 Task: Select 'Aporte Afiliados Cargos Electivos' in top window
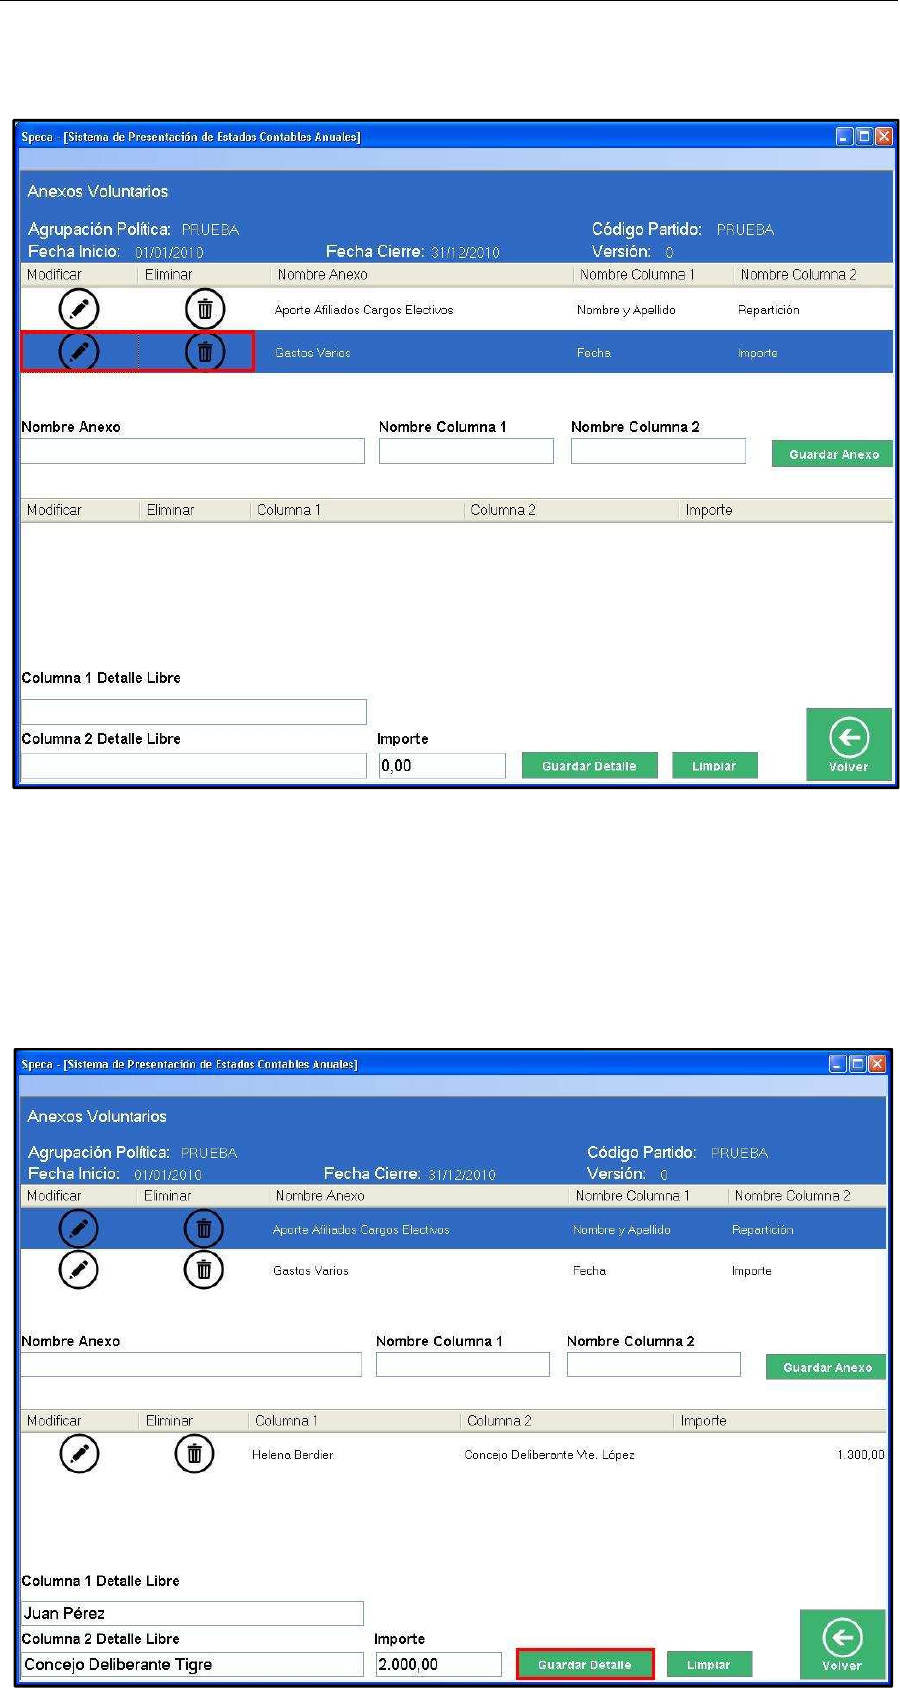click(x=364, y=310)
